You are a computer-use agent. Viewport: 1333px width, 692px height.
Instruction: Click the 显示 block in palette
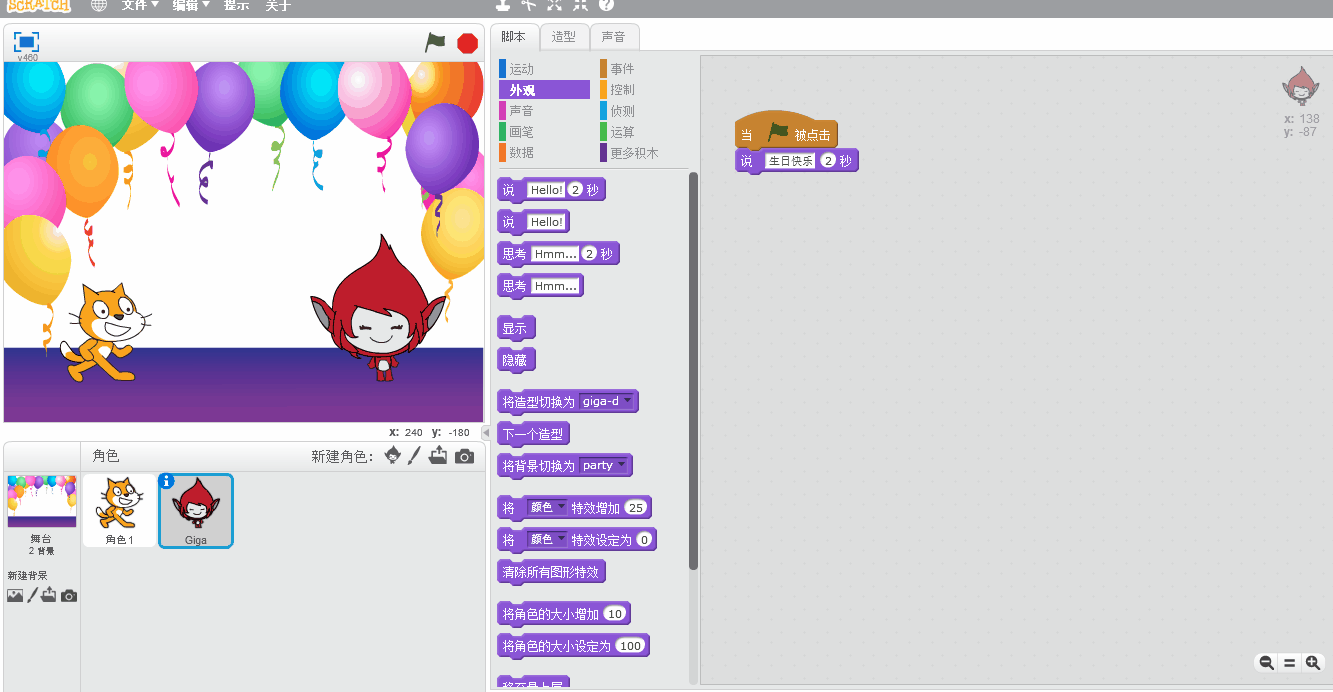click(516, 328)
